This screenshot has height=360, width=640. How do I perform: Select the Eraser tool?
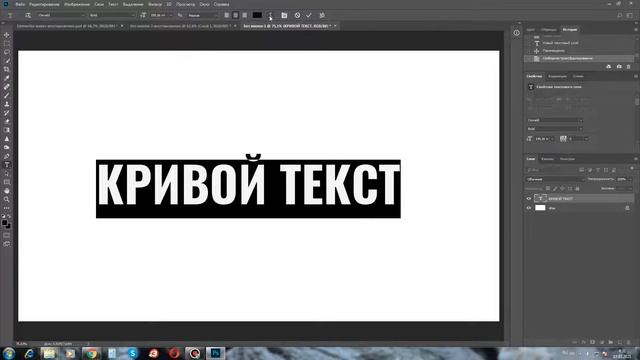[x=7, y=121]
